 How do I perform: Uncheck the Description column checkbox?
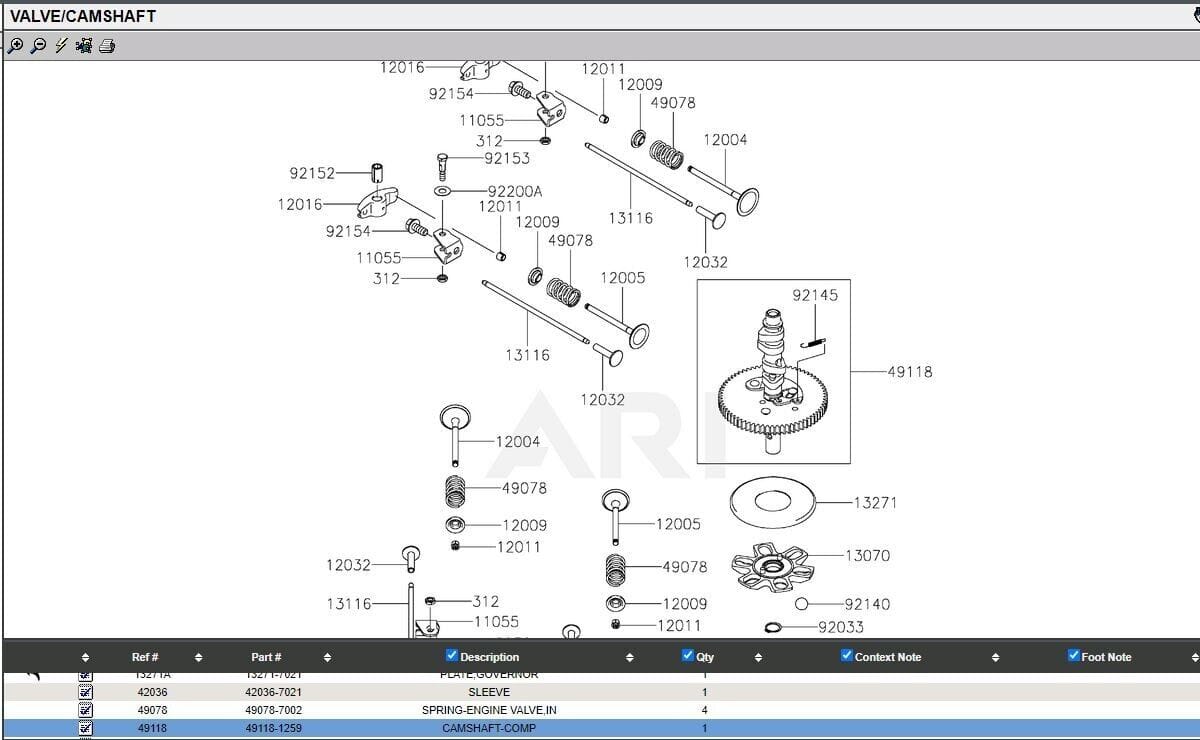452,656
